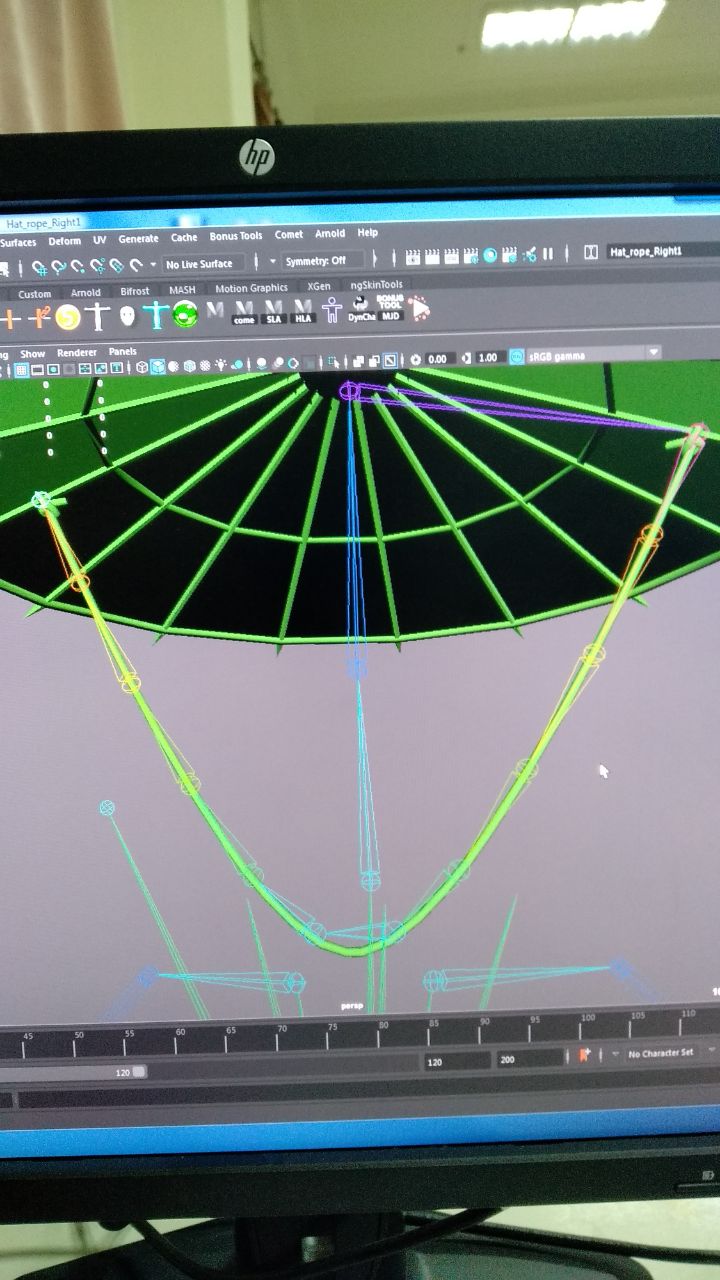The width and height of the screenshot is (720, 1280).
Task: Switch to the XGen shelf tab
Action: click(x=319, y=286)
